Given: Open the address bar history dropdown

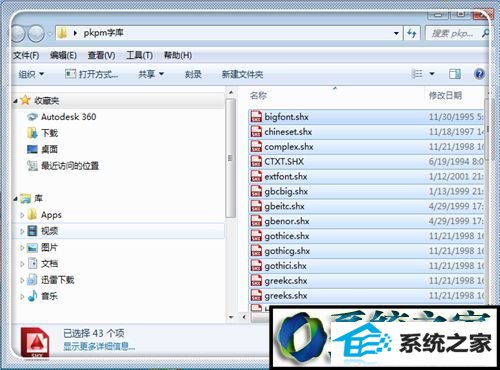Looking at the screenshot, I should 396,33.
